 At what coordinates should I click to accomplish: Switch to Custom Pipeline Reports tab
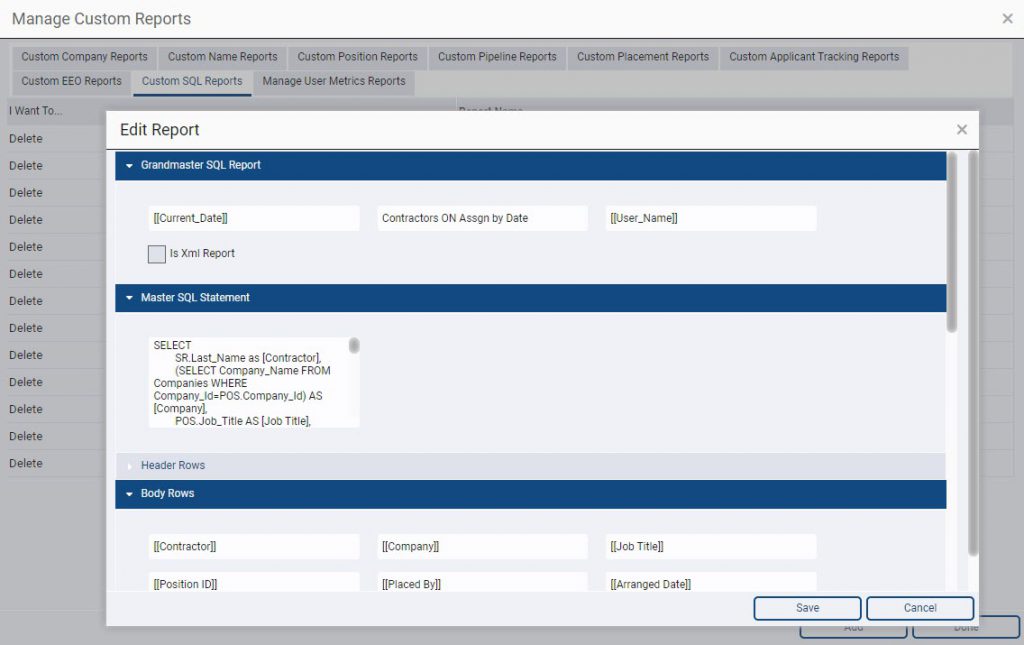click(497, 57)
